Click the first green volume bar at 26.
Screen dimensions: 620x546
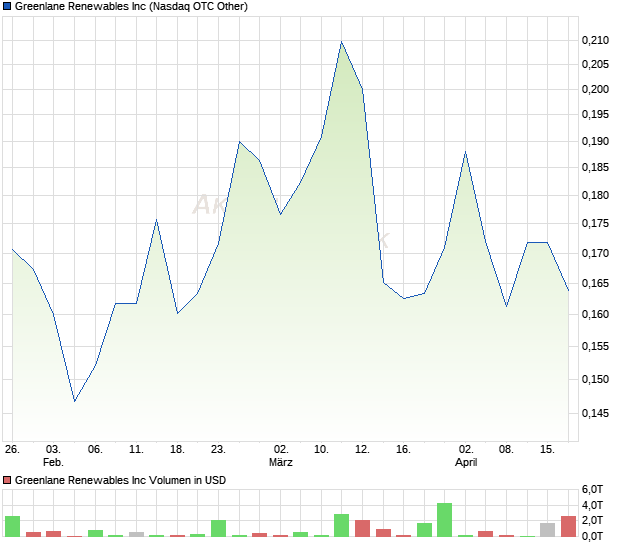[12, 526]
